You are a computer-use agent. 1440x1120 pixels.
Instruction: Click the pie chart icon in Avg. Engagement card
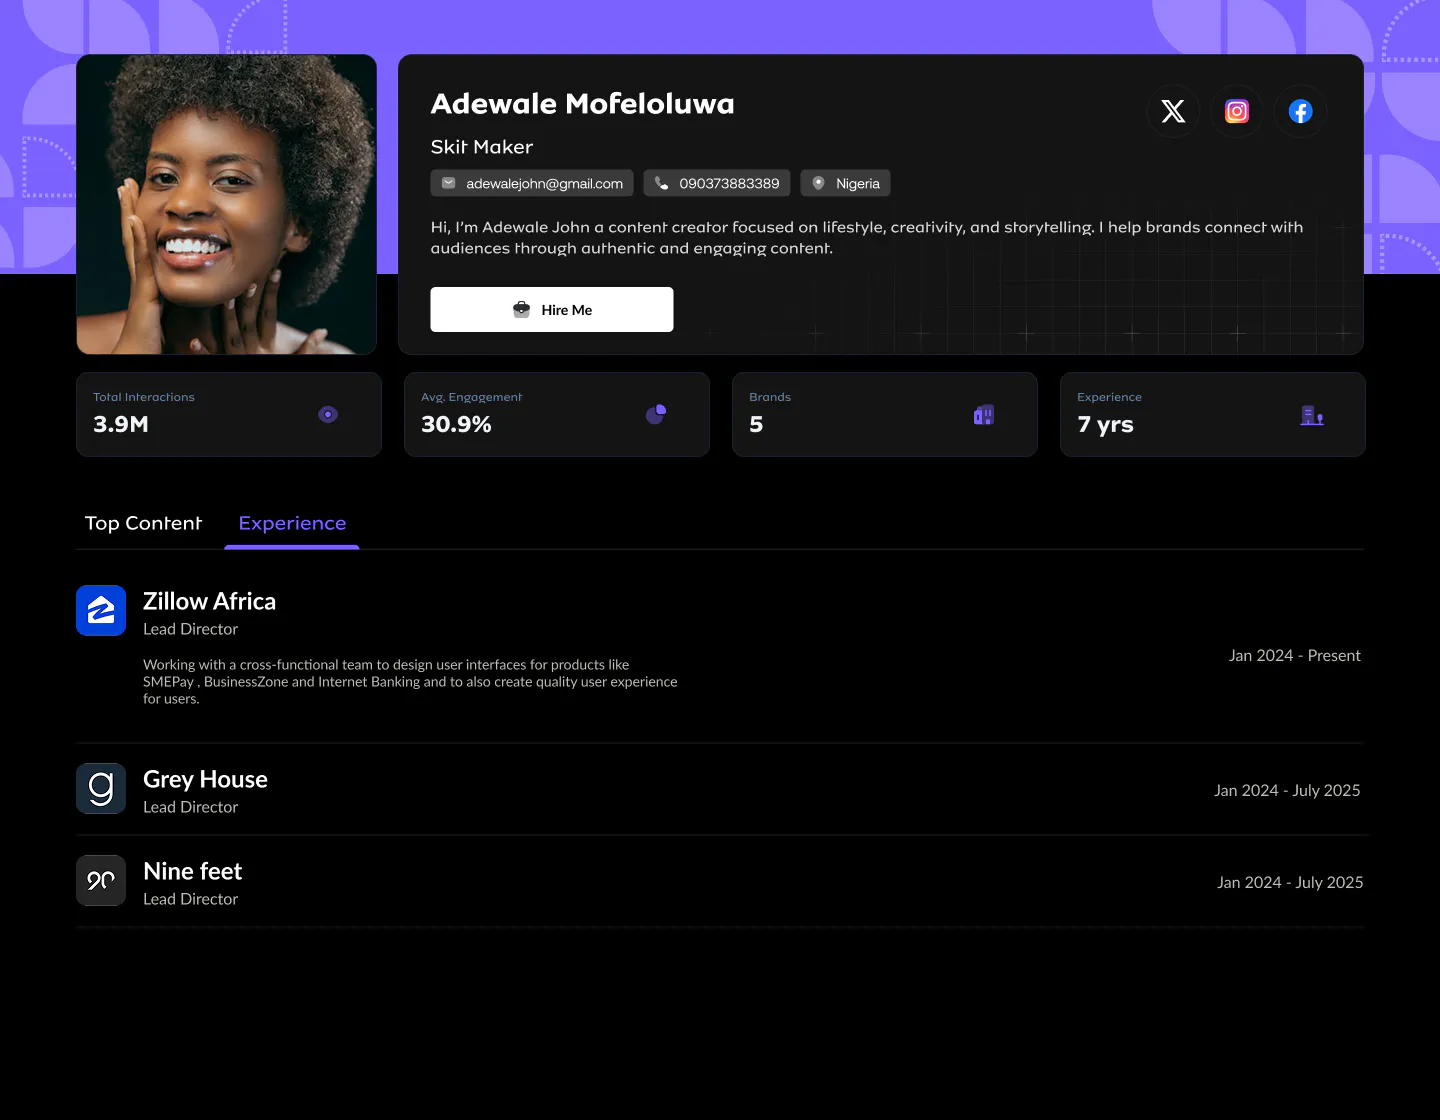coord(656,414)
